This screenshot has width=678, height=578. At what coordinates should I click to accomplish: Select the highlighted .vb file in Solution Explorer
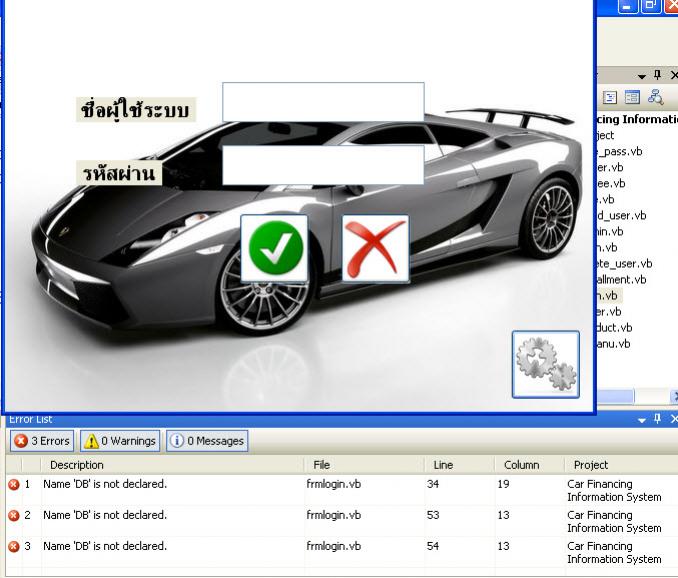coord(609,296)
